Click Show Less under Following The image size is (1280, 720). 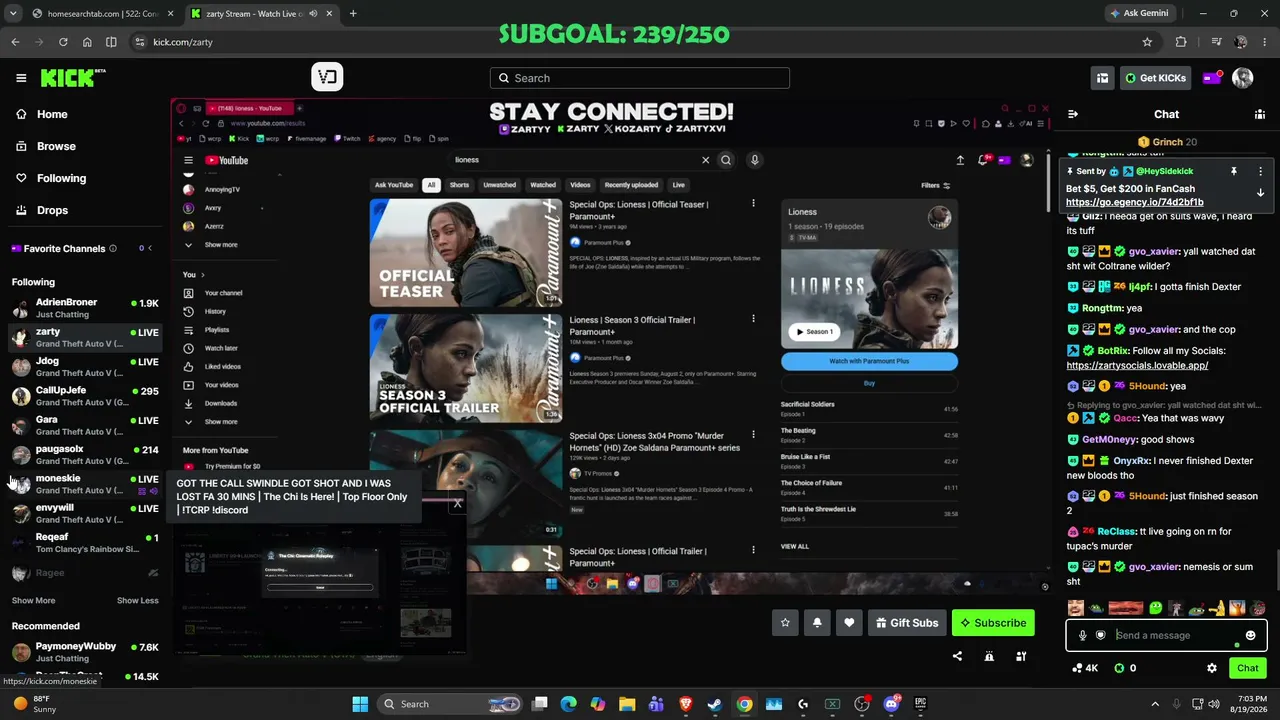(x=138, y=601)
